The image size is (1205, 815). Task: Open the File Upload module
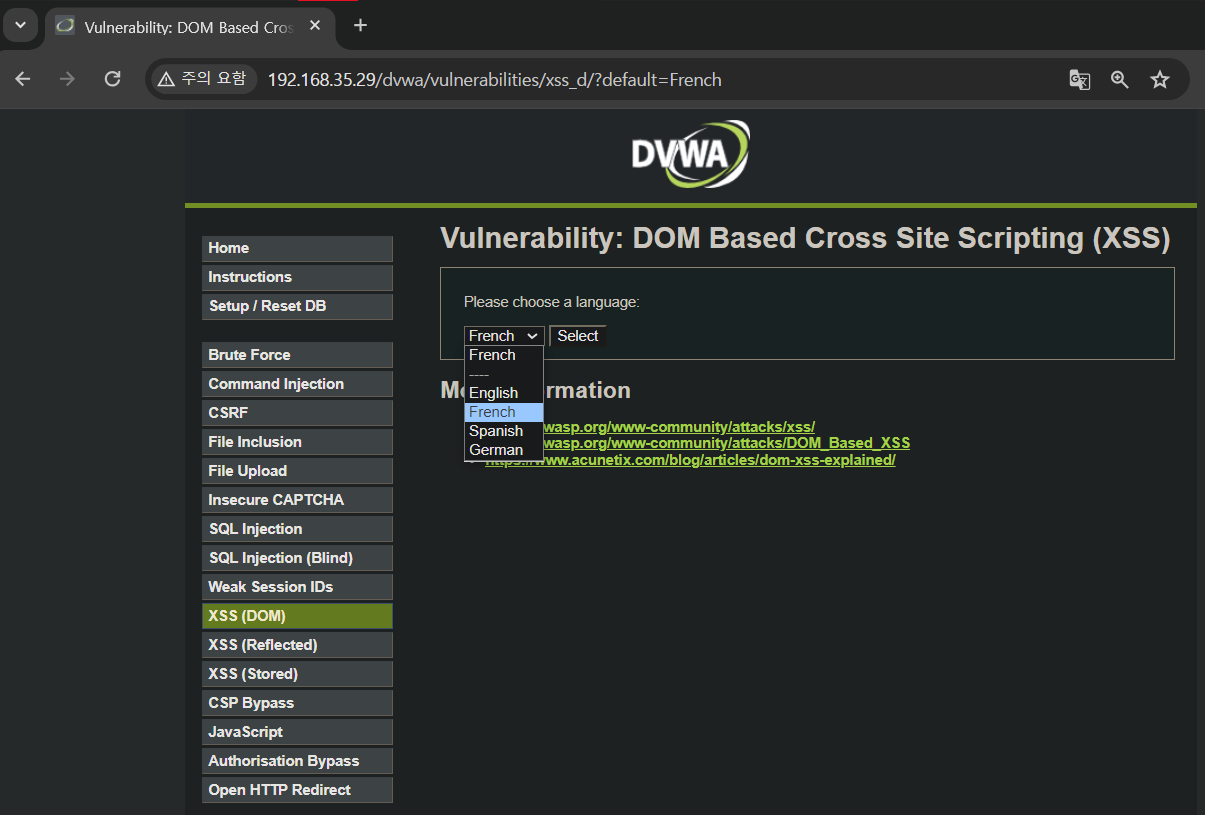297,471
